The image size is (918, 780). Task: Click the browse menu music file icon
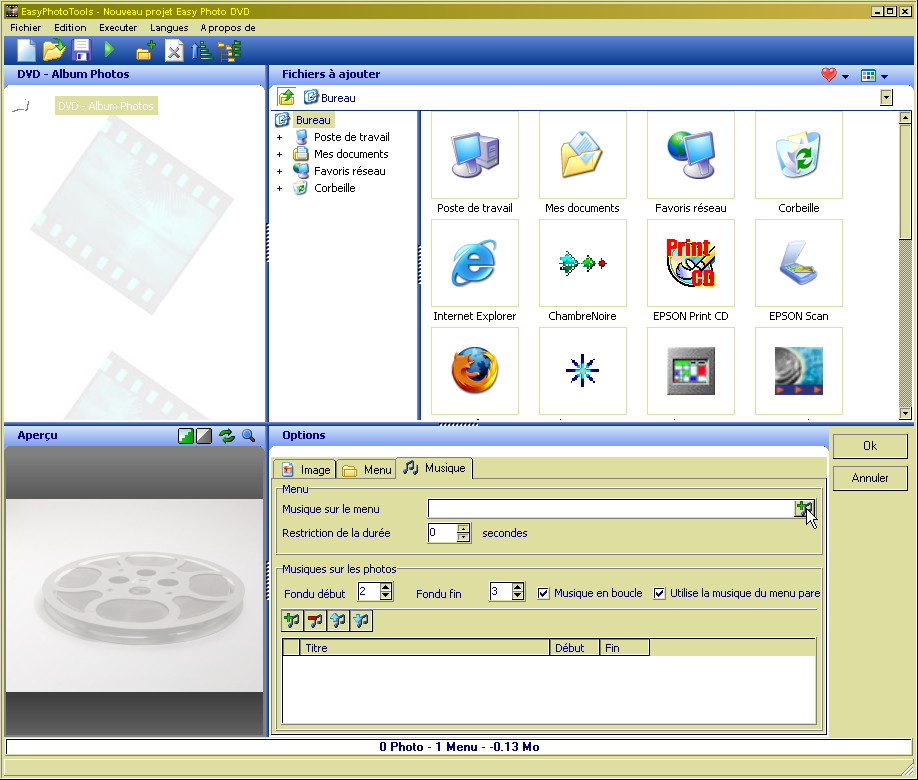point(804,509)
